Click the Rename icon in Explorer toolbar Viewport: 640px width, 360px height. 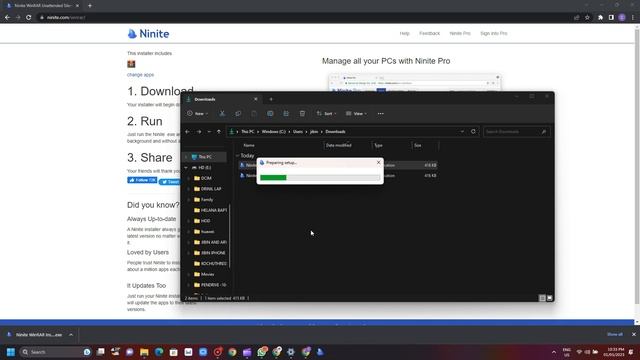pyautogui.click(x=270, y=113)
